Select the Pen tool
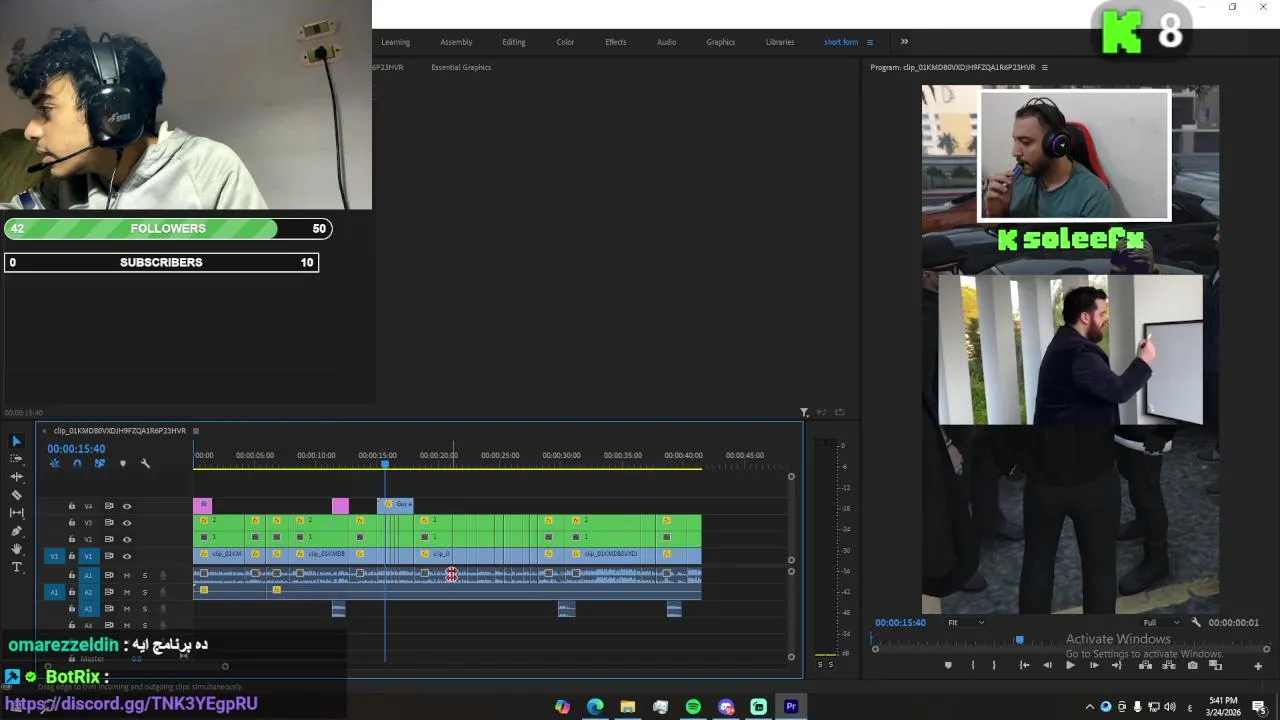 [16, 531]
